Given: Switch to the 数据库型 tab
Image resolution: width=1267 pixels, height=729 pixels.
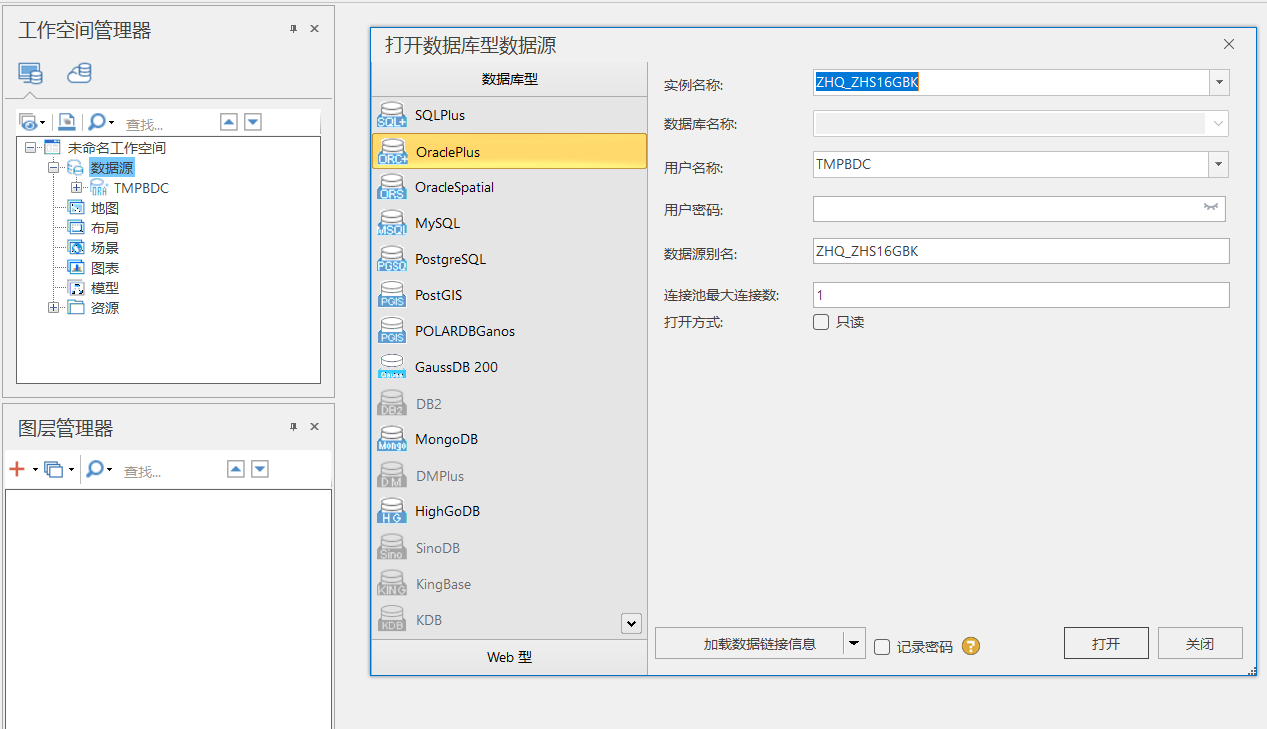Looking at the screenshot, I should click(509, 79).
